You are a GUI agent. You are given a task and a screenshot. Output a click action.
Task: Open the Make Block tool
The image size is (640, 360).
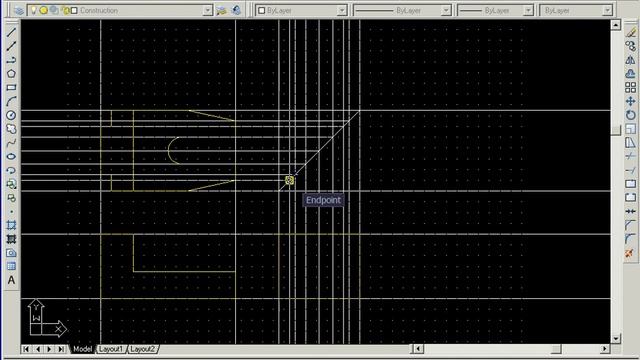click(x=11, y=198)
